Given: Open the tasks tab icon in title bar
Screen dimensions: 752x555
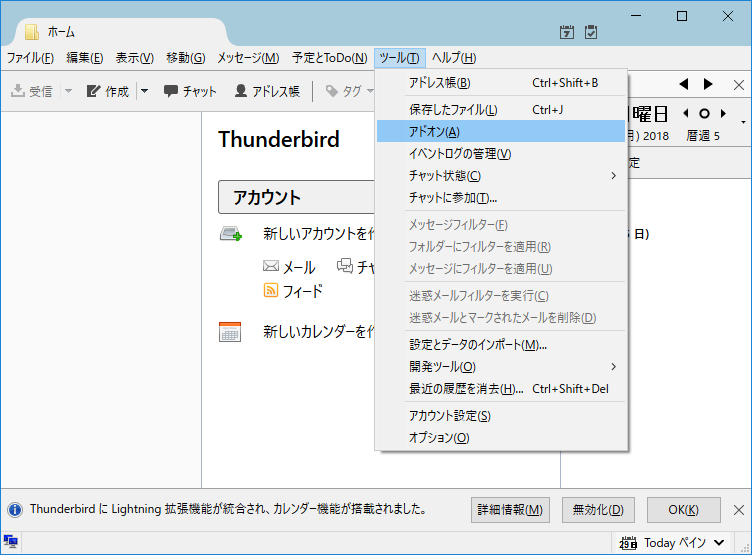Looking at the screenshot, I should [x=591, y=32].
